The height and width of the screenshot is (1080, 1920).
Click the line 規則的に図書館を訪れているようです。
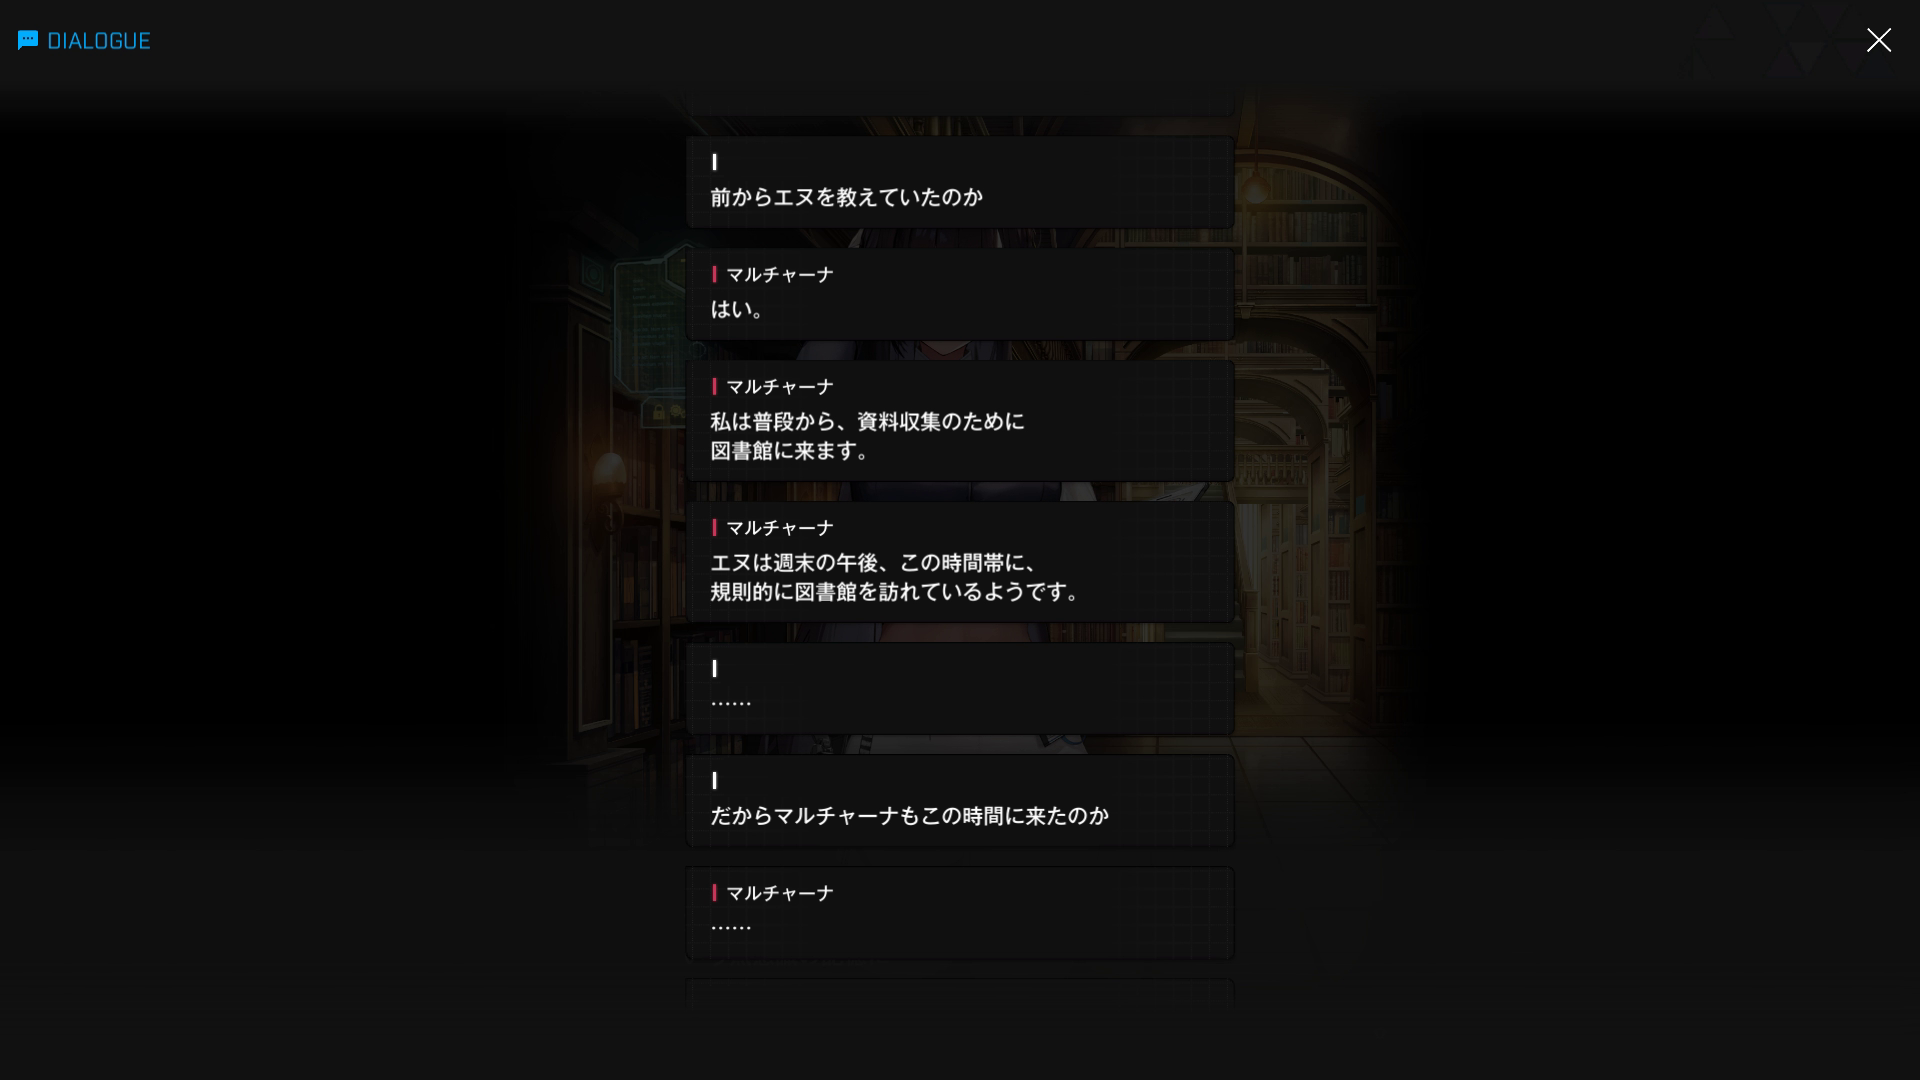pyautogui.click(x=895, y=592)
